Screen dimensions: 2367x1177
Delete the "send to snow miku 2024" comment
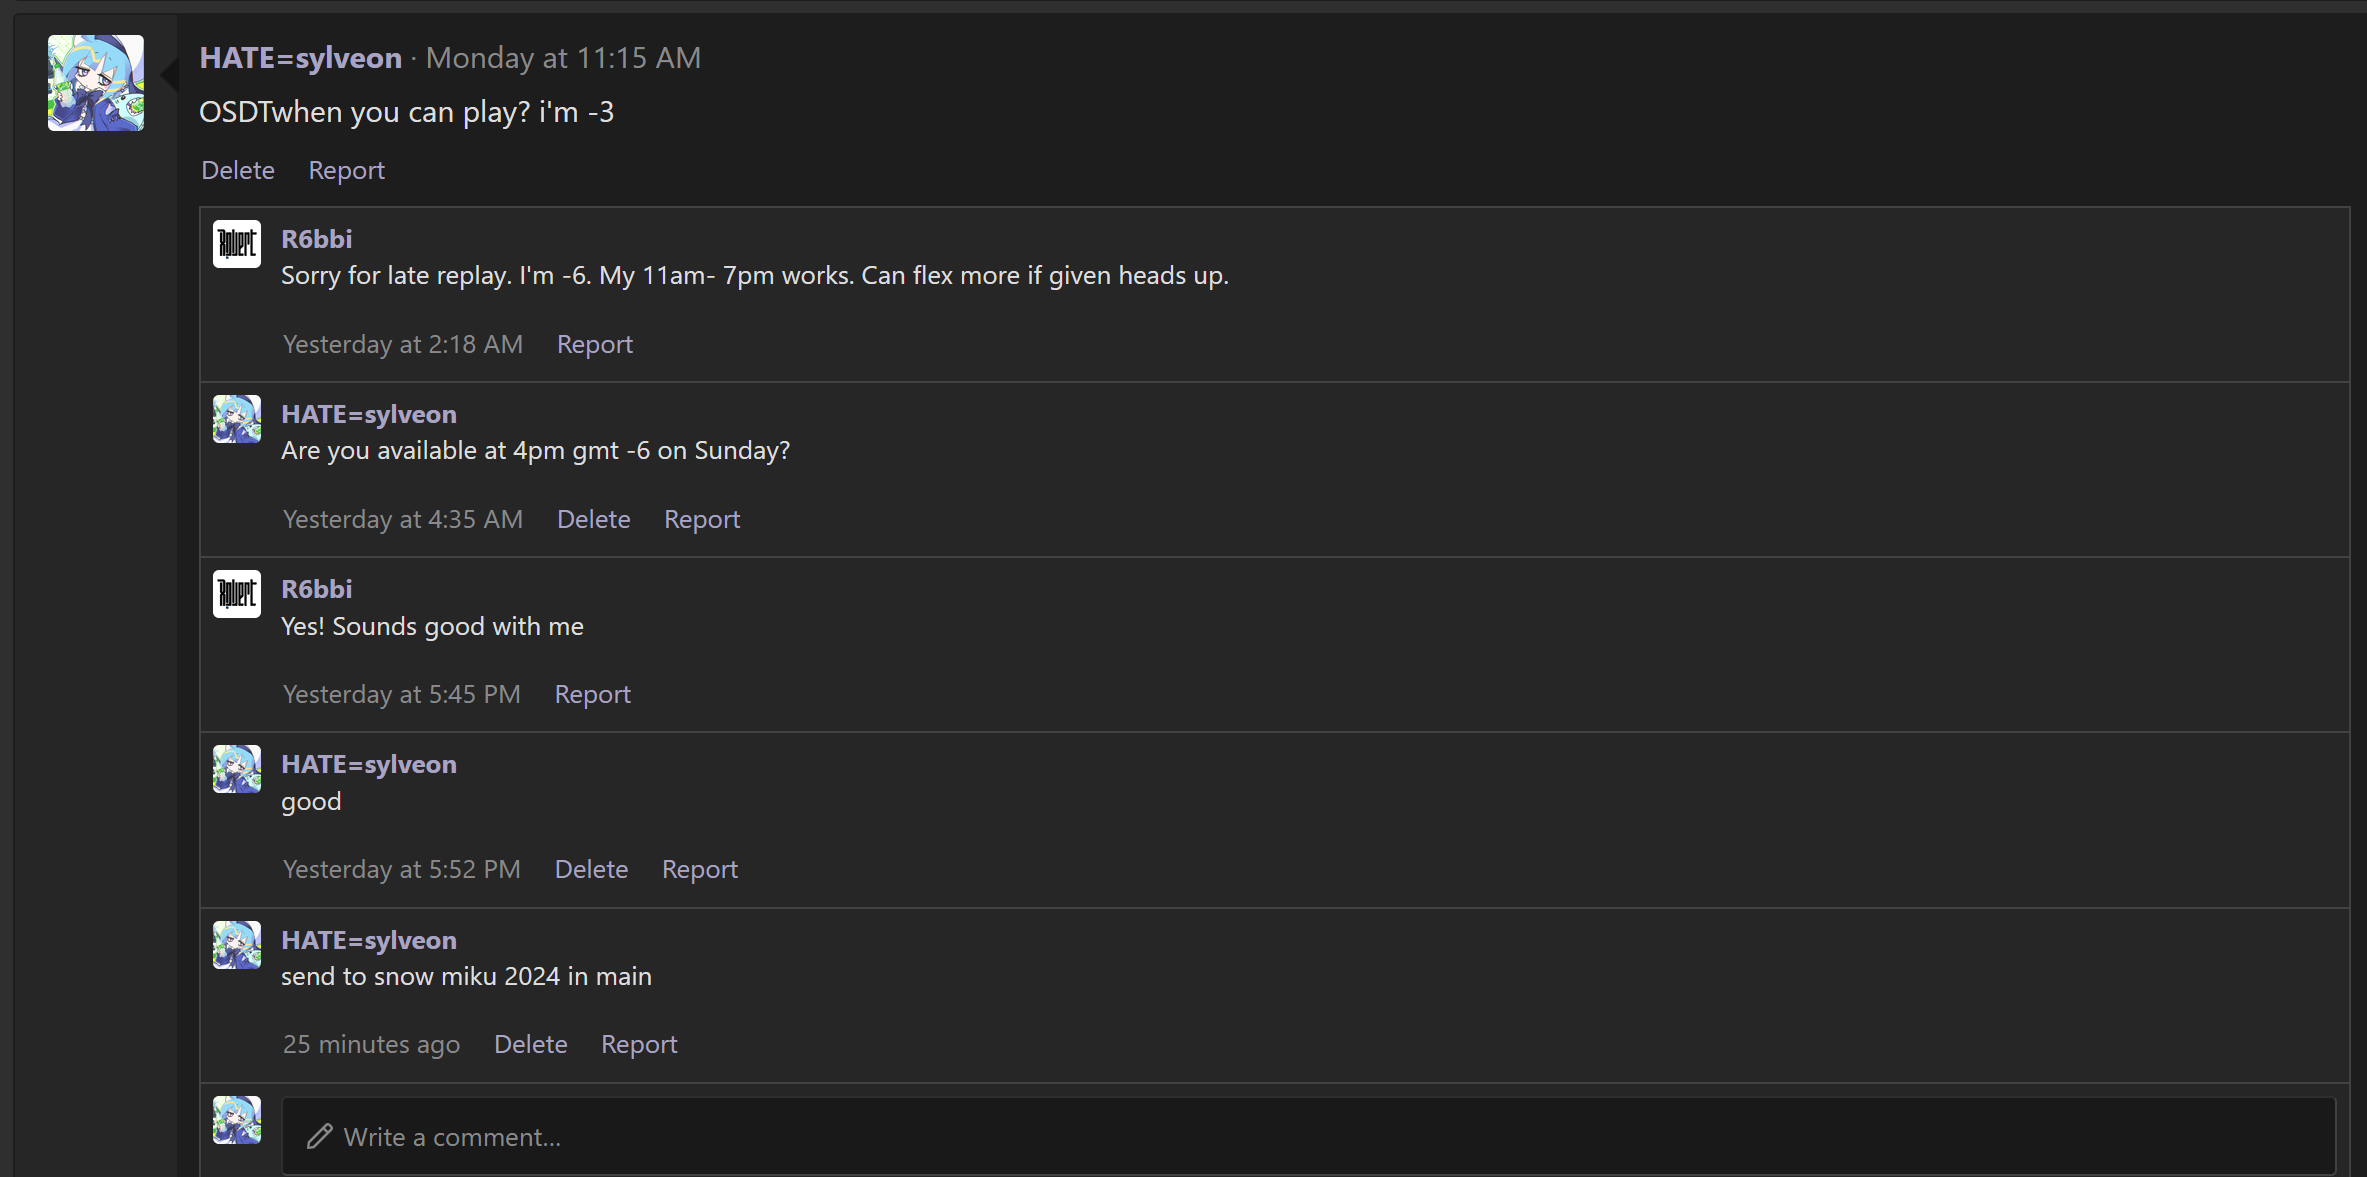(530, 1044)
